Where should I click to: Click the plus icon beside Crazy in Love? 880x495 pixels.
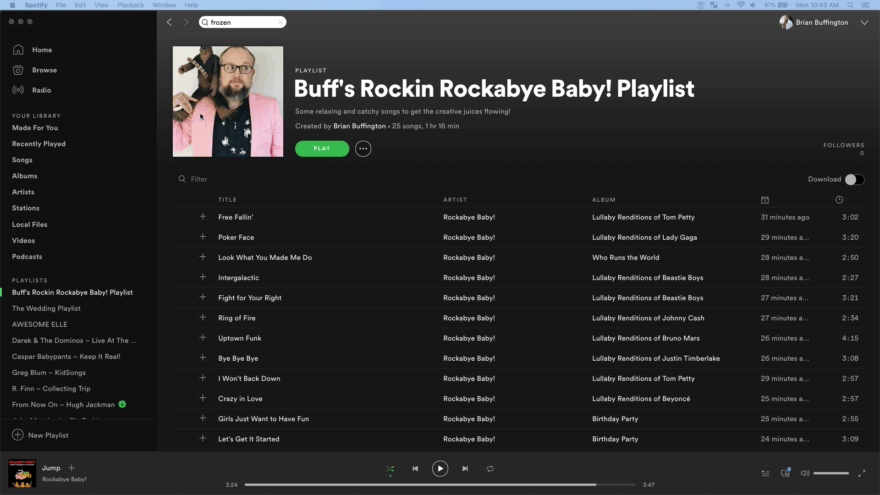(203, 398)
